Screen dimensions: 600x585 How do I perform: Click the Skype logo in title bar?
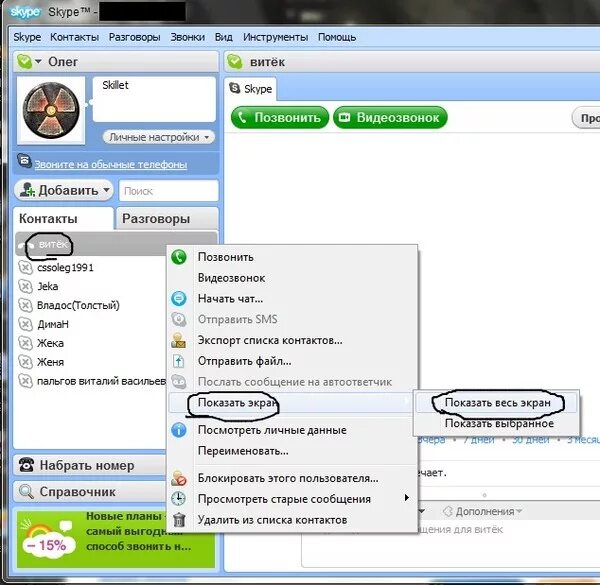[24, 12]
